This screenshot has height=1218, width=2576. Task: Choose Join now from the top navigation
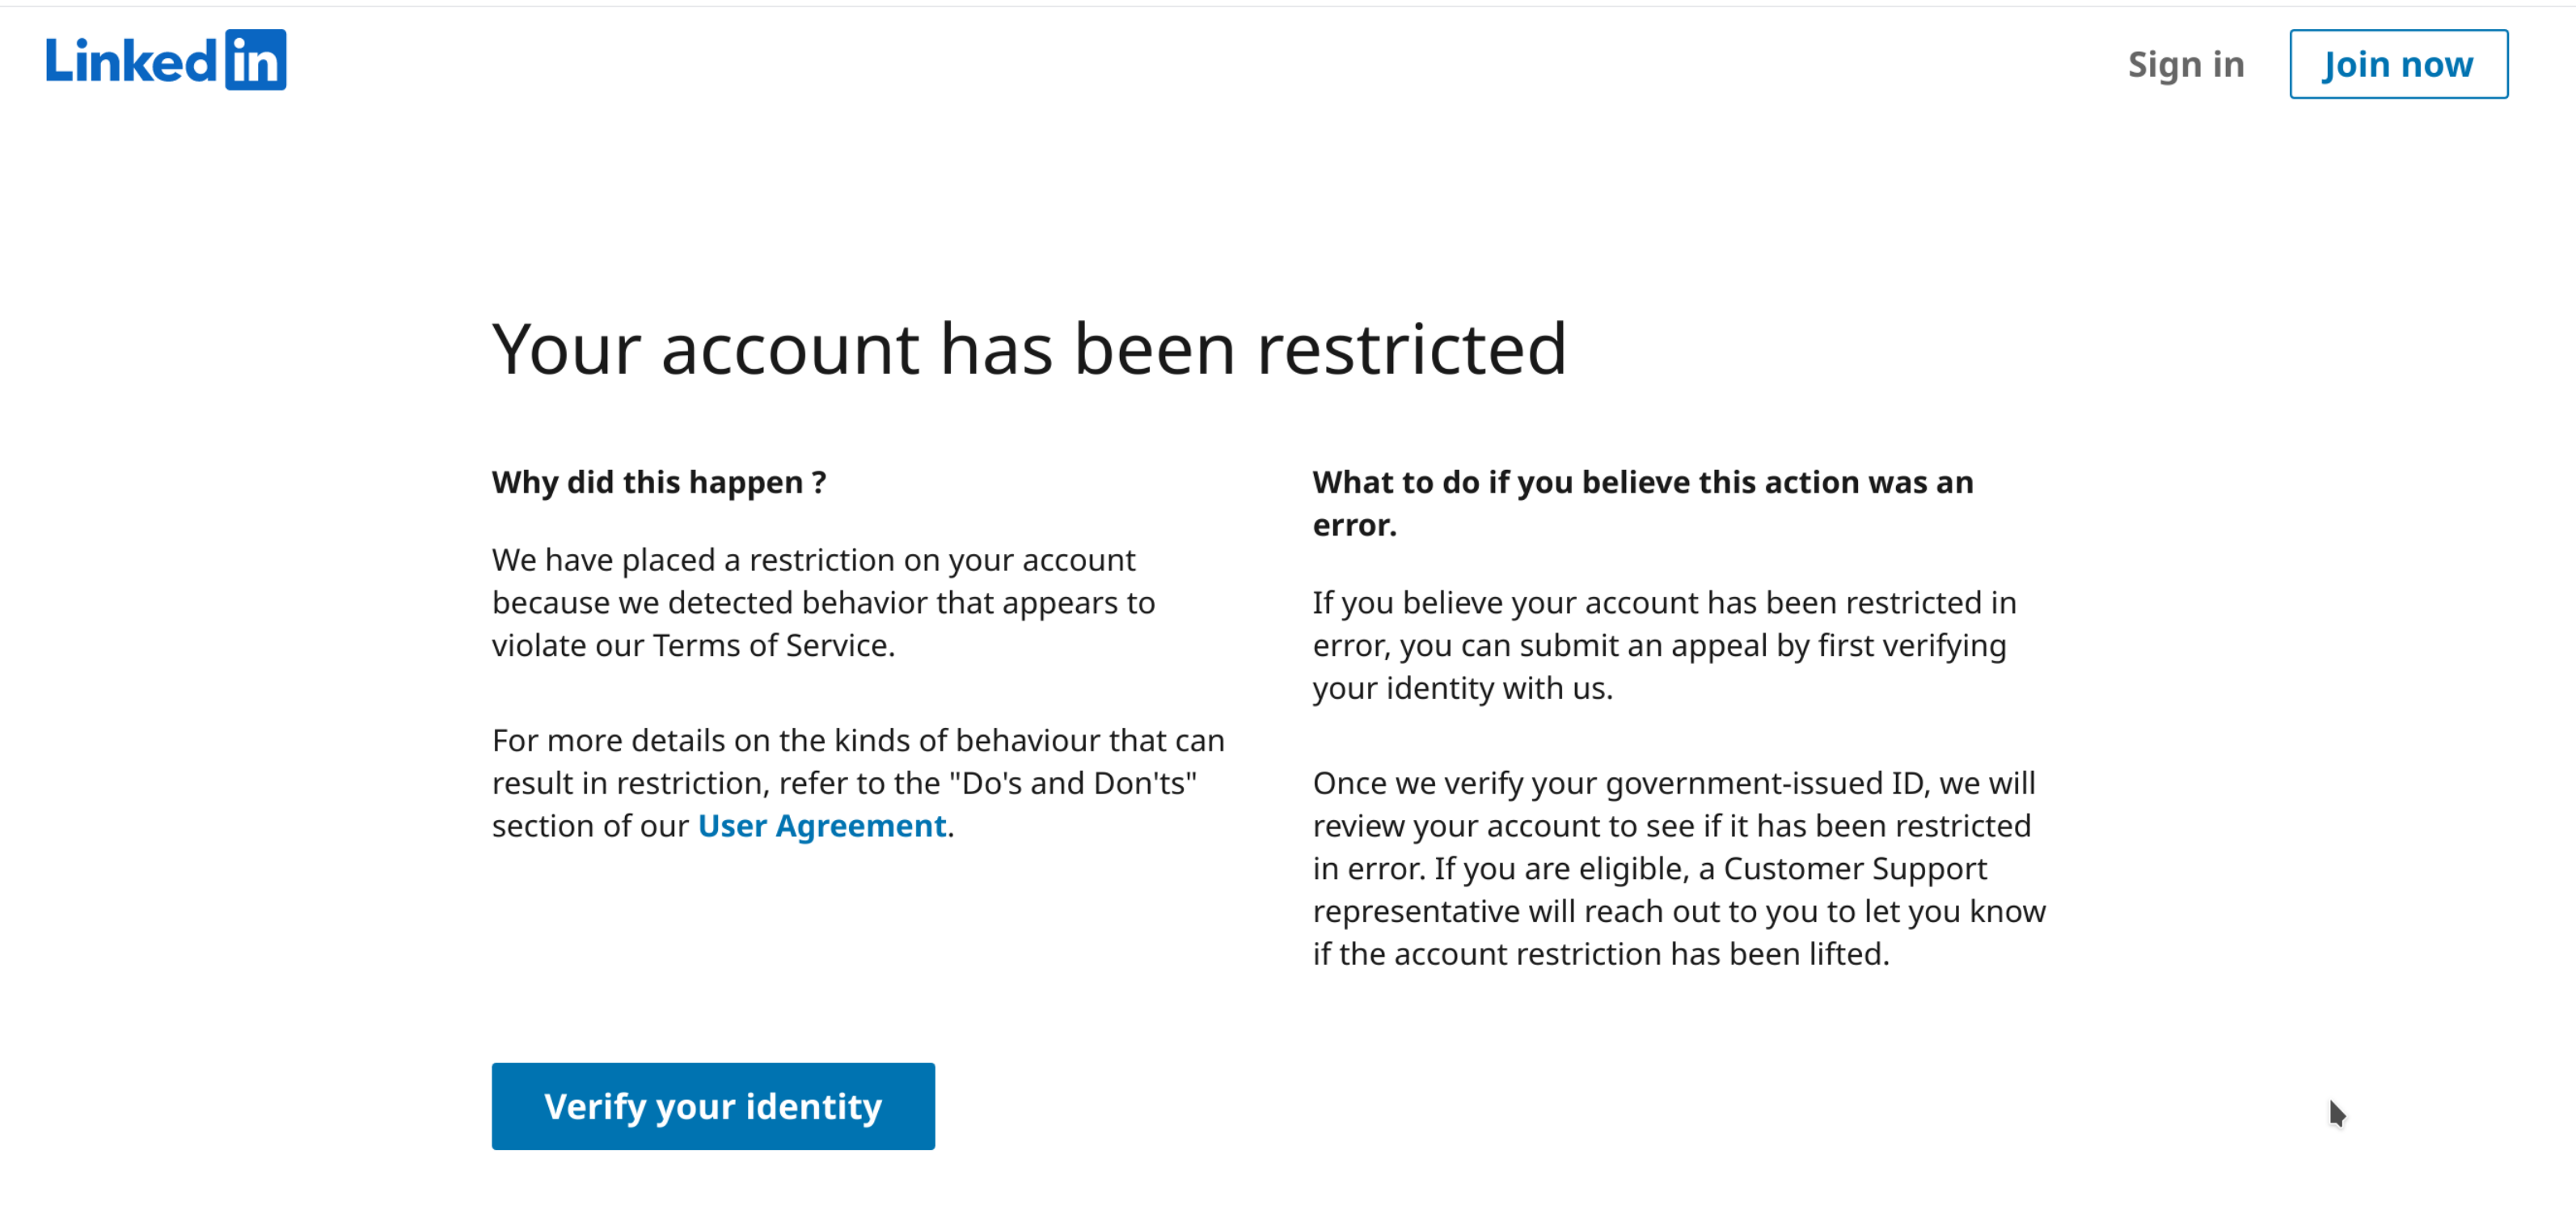click(2398, 64)
